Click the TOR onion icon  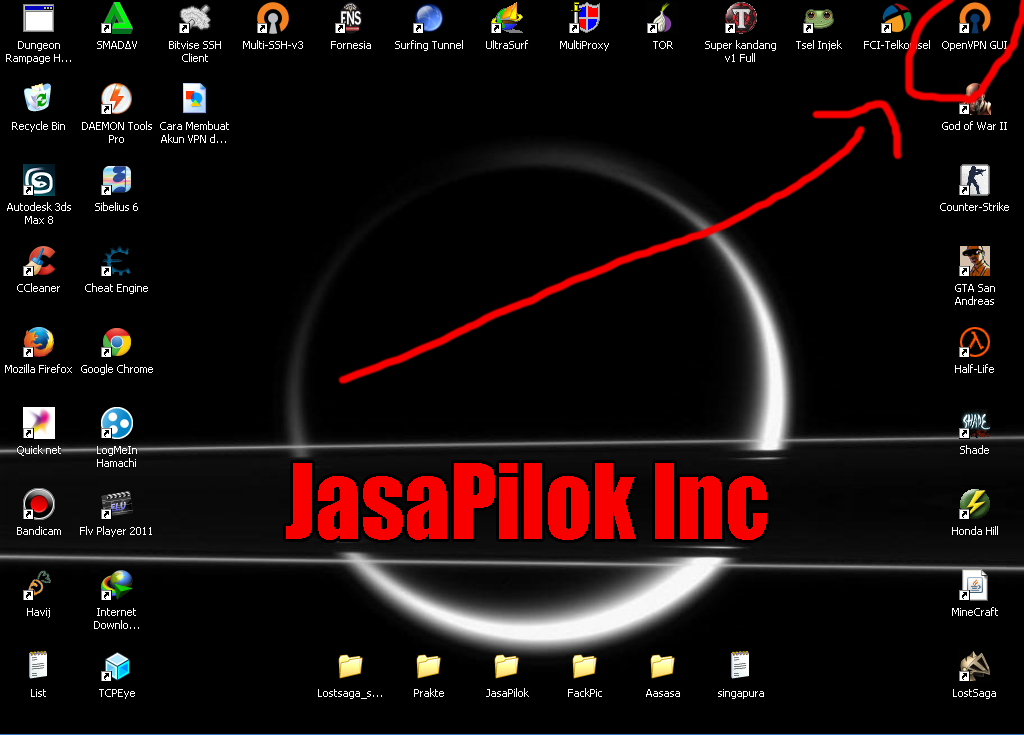point(662,18)
